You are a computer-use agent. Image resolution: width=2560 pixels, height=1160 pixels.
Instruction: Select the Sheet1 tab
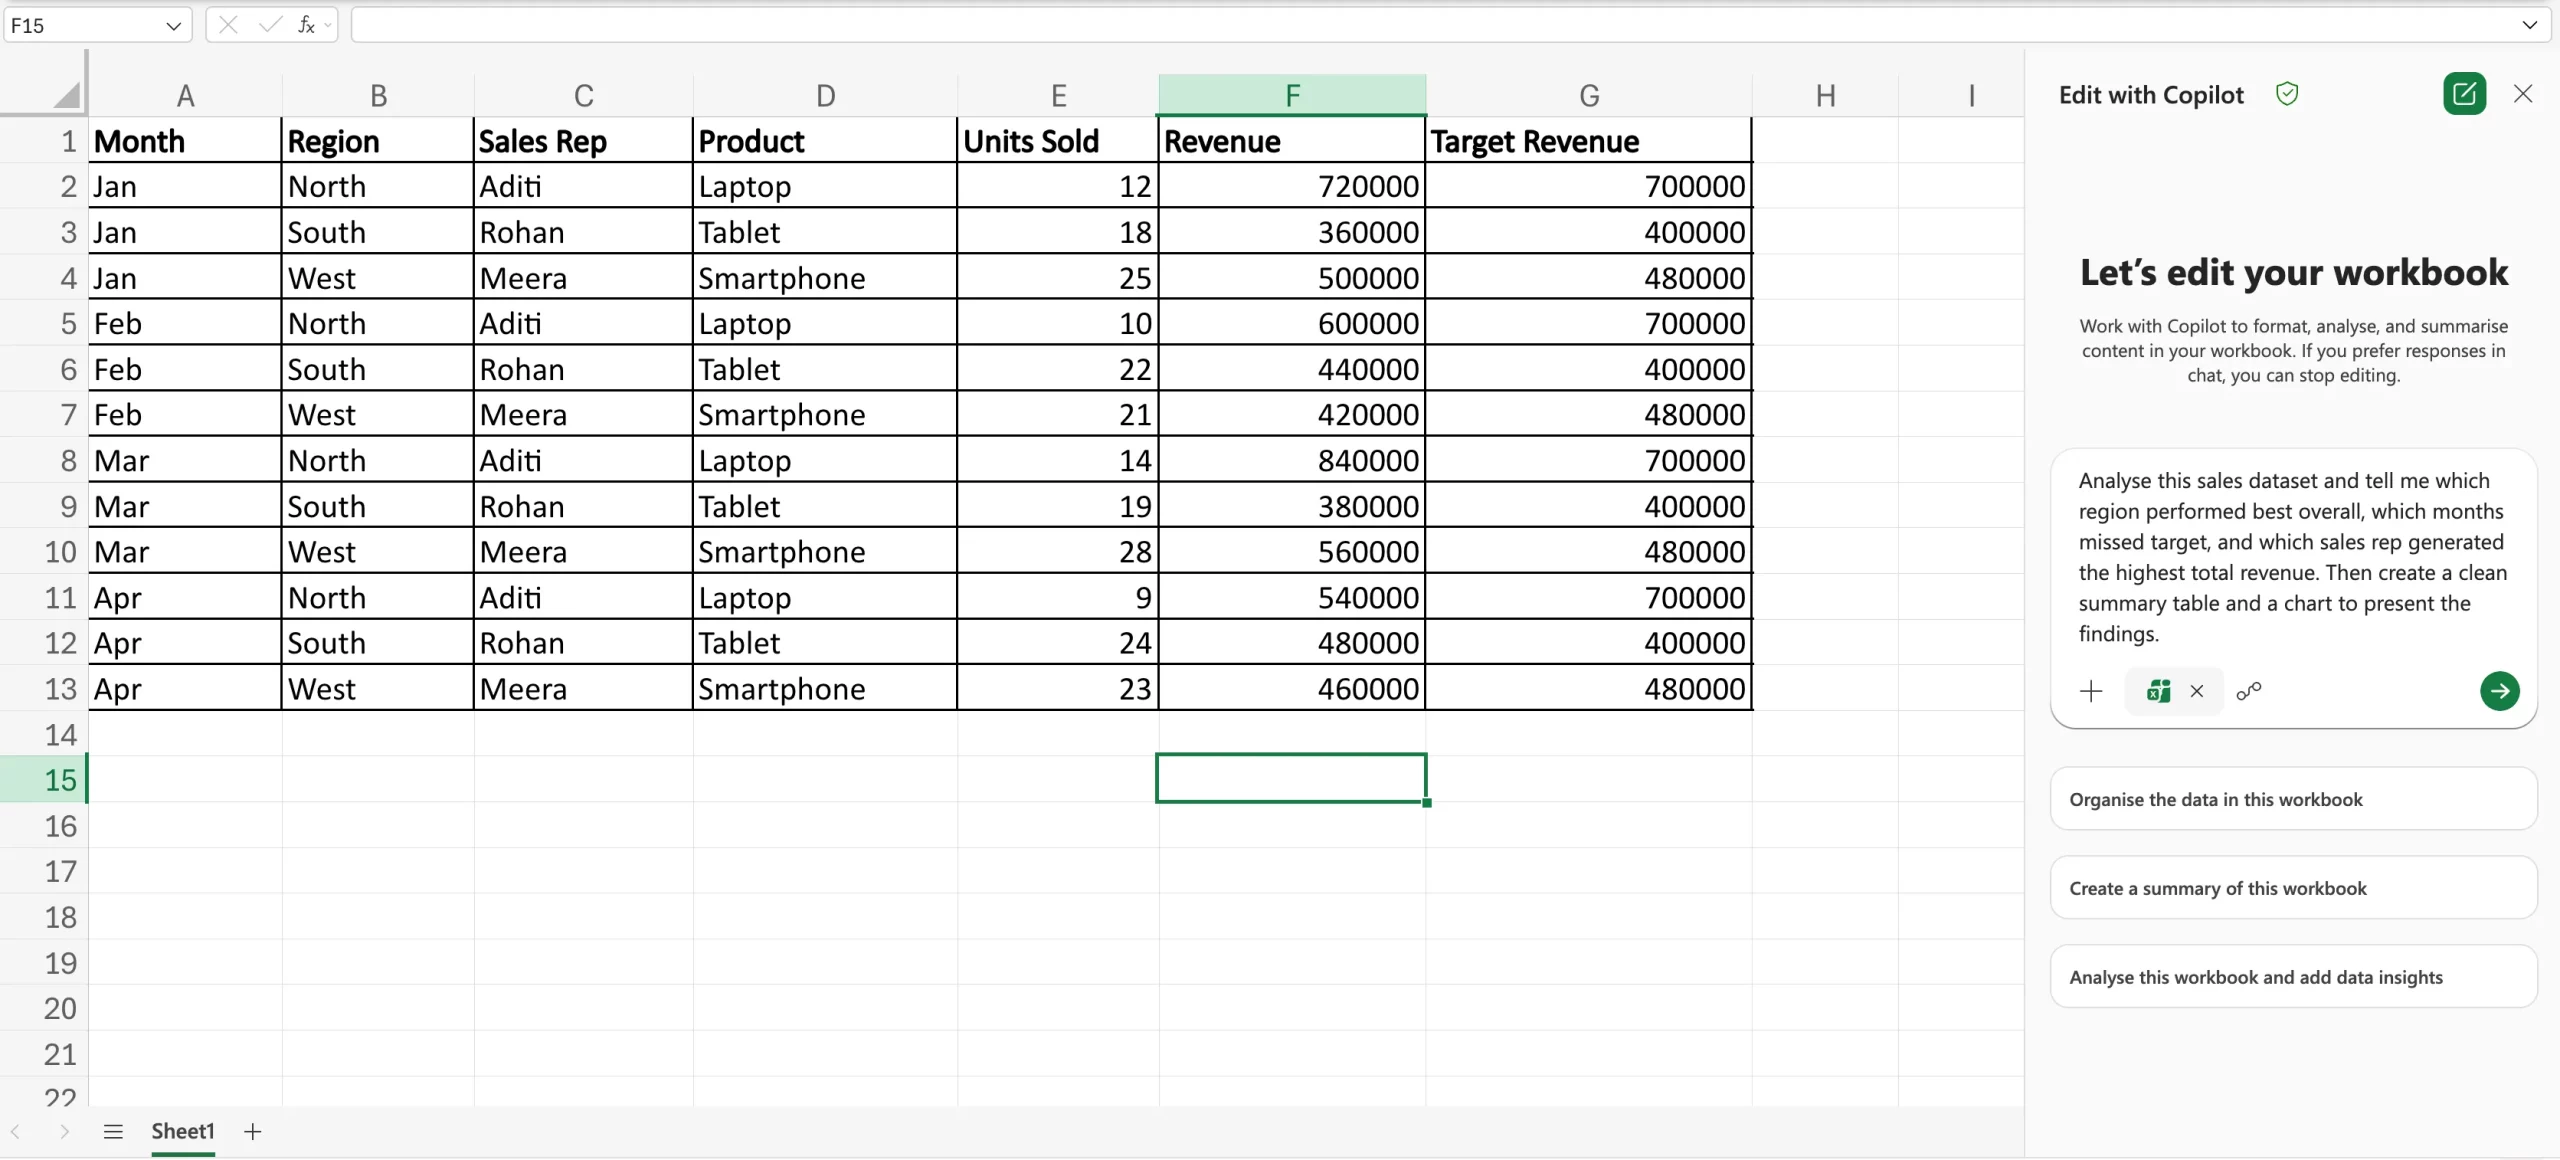[x=183, y=1131]
